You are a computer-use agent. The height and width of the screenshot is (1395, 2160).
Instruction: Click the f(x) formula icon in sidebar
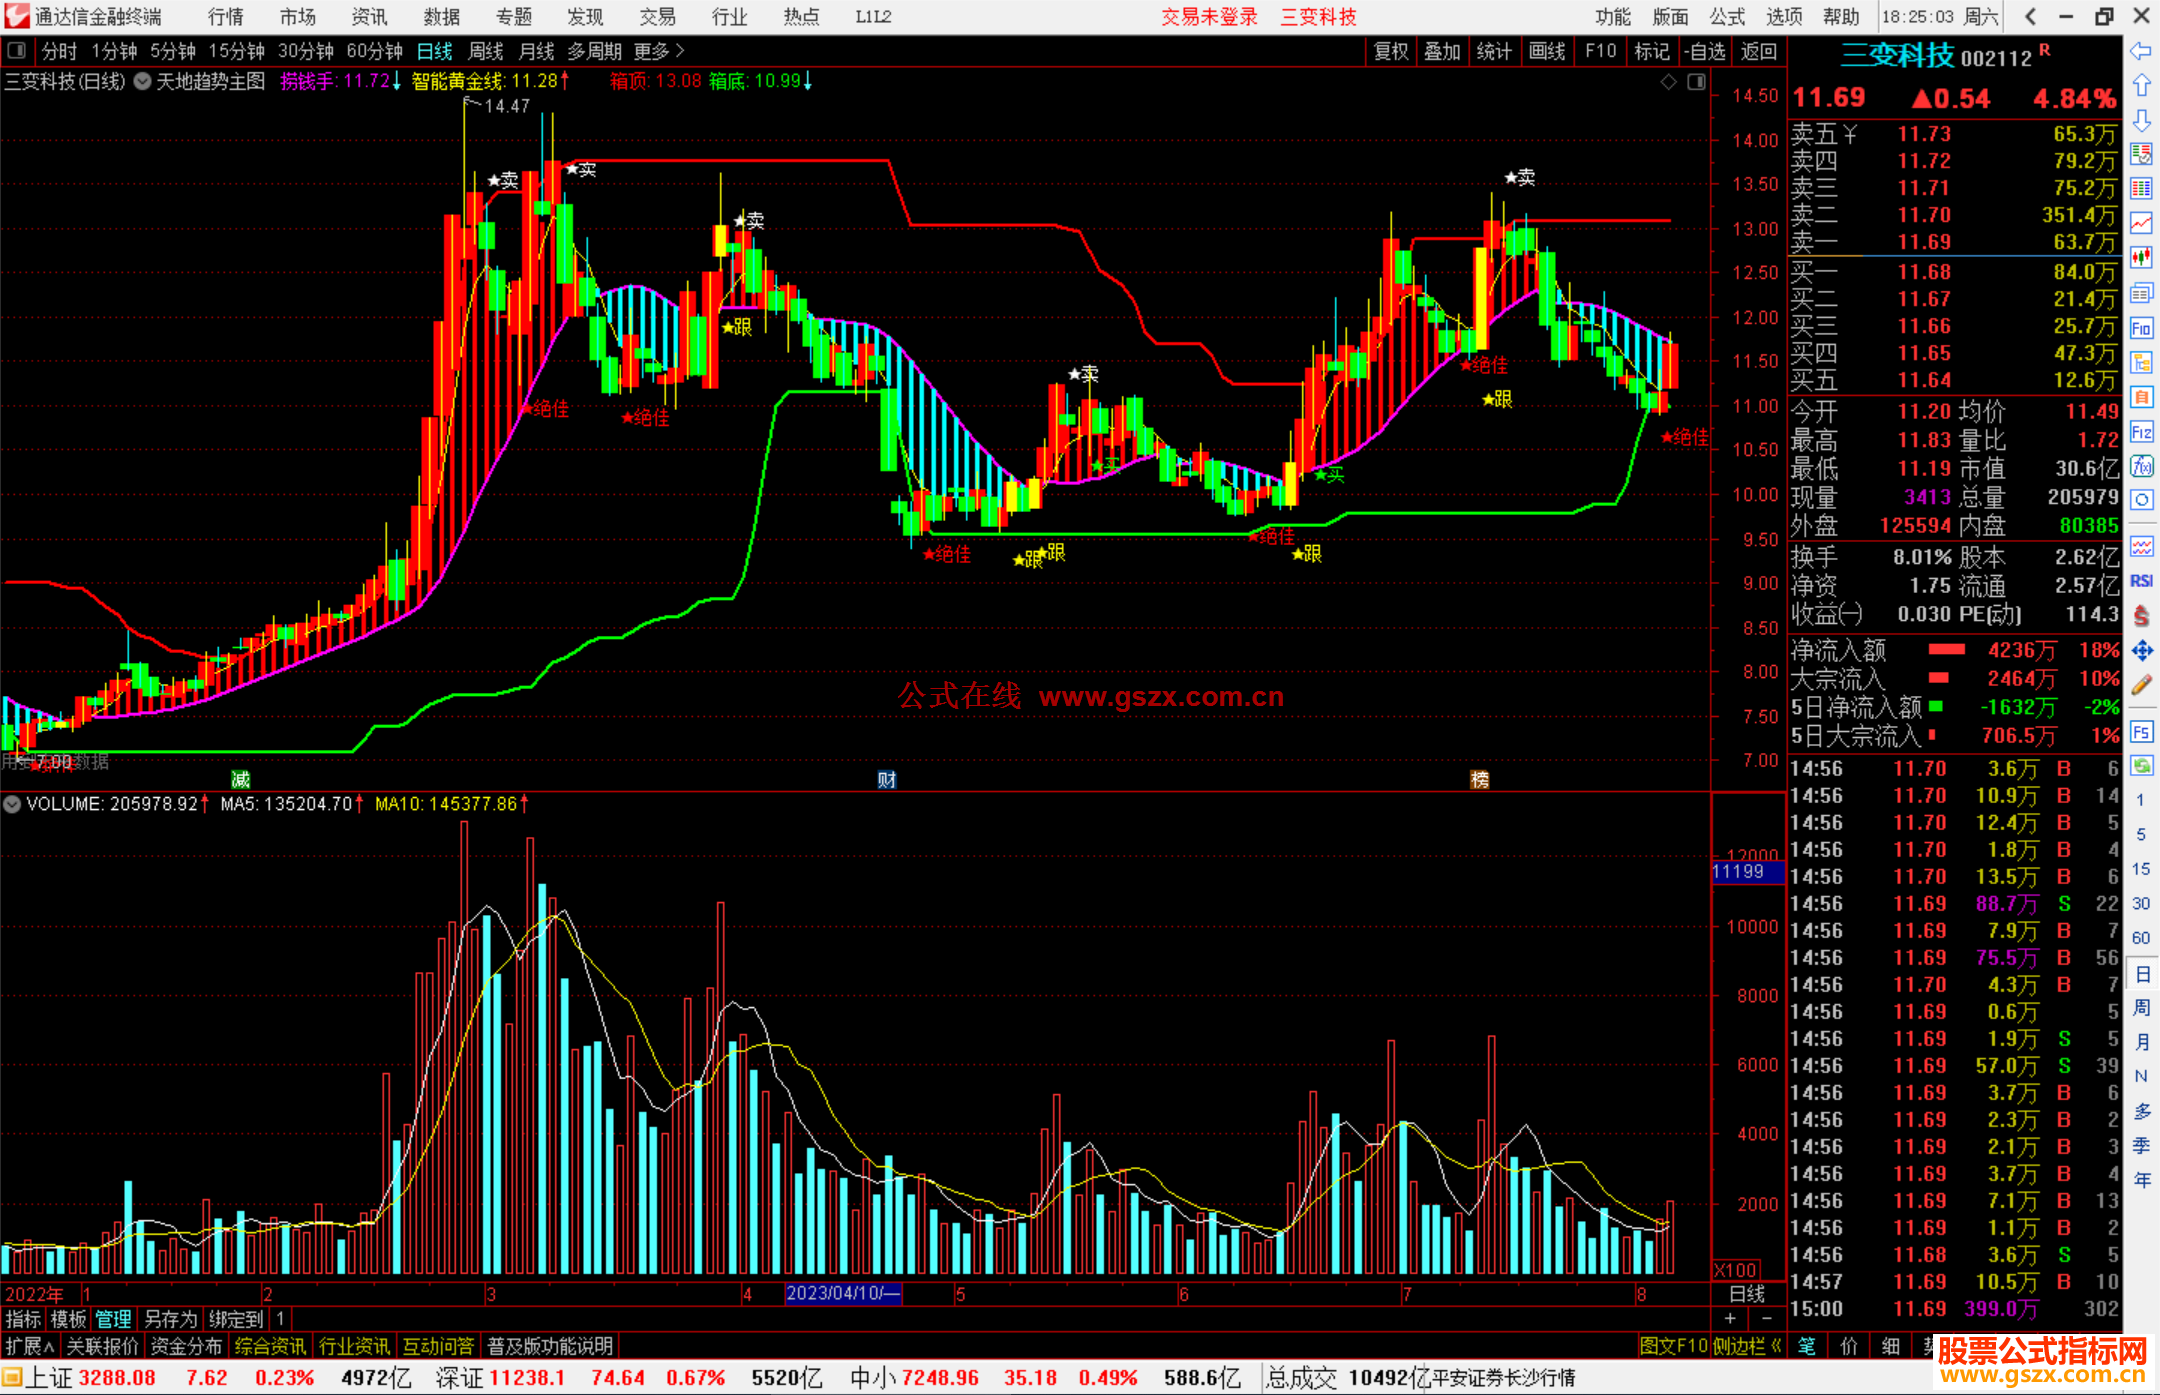[2141, 466]
